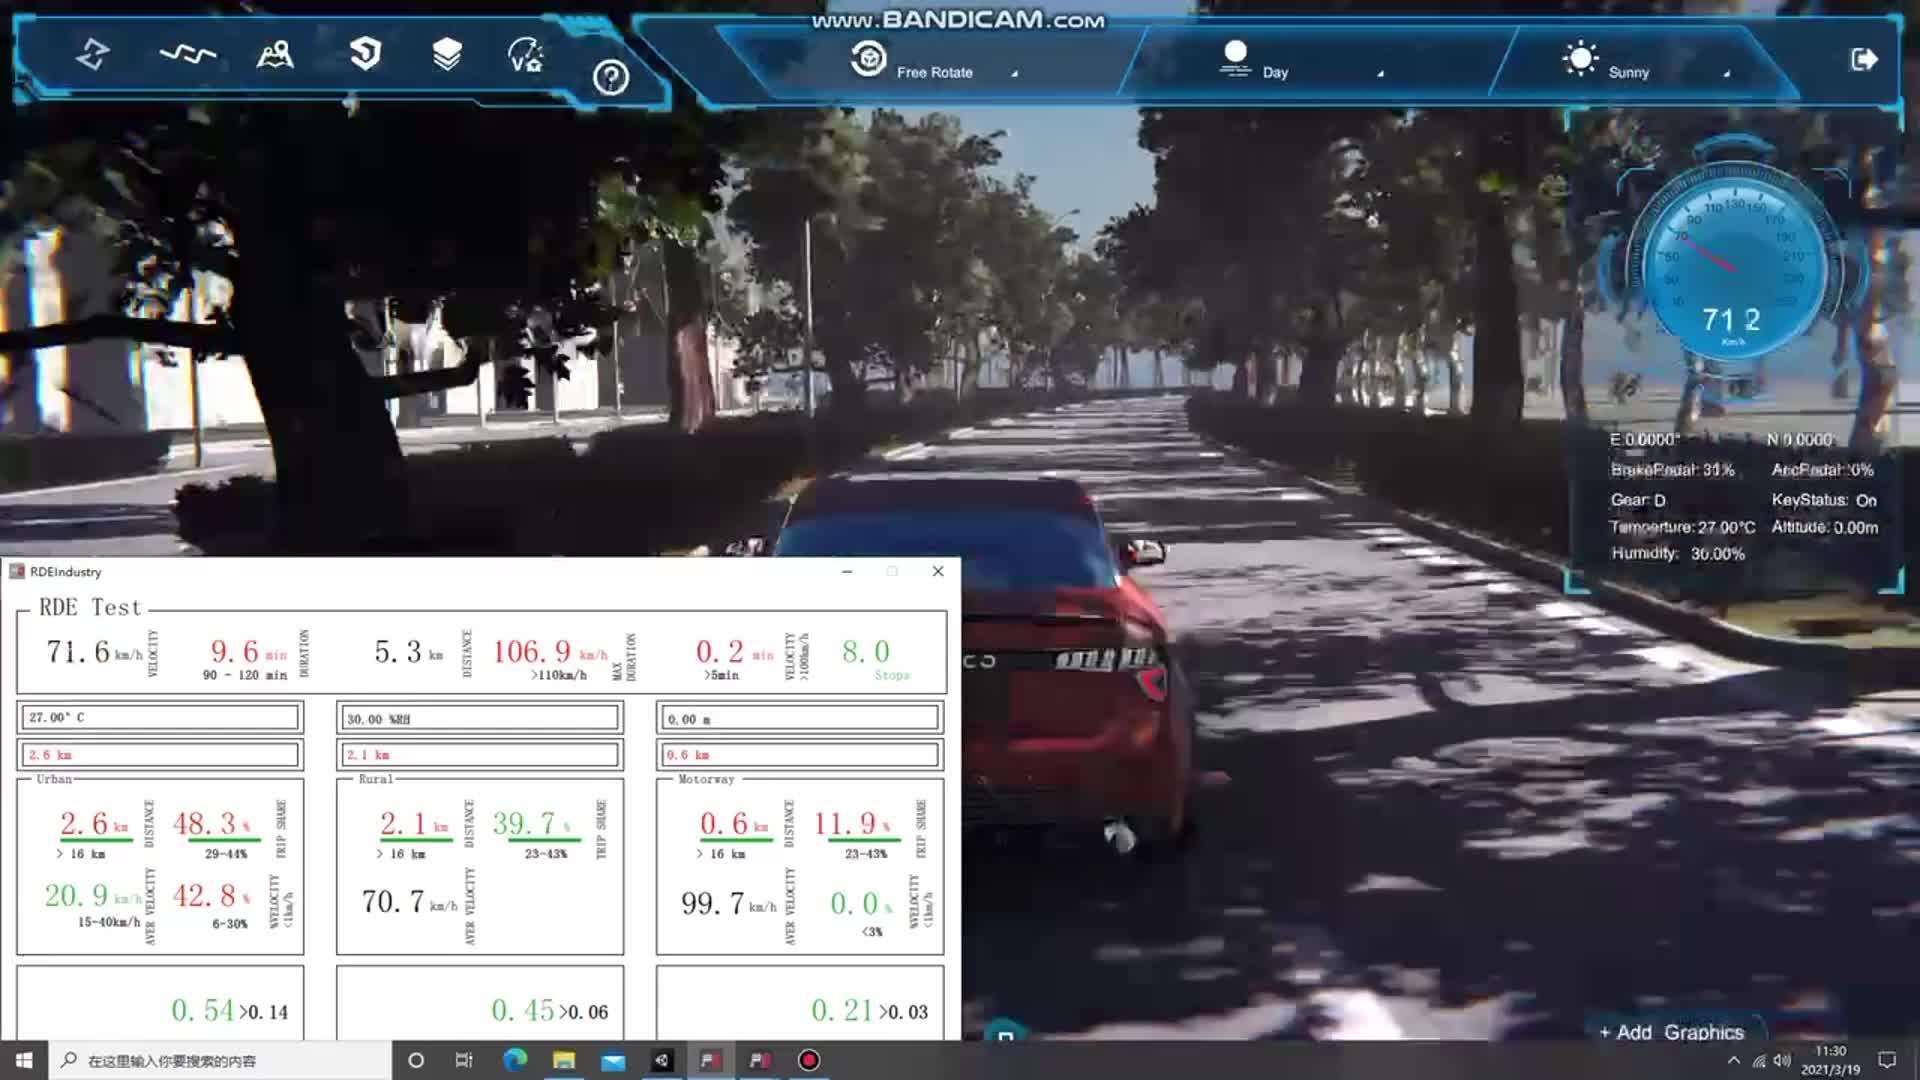
Task: Open the wavy line road profile tool
Action: (188, 54)
